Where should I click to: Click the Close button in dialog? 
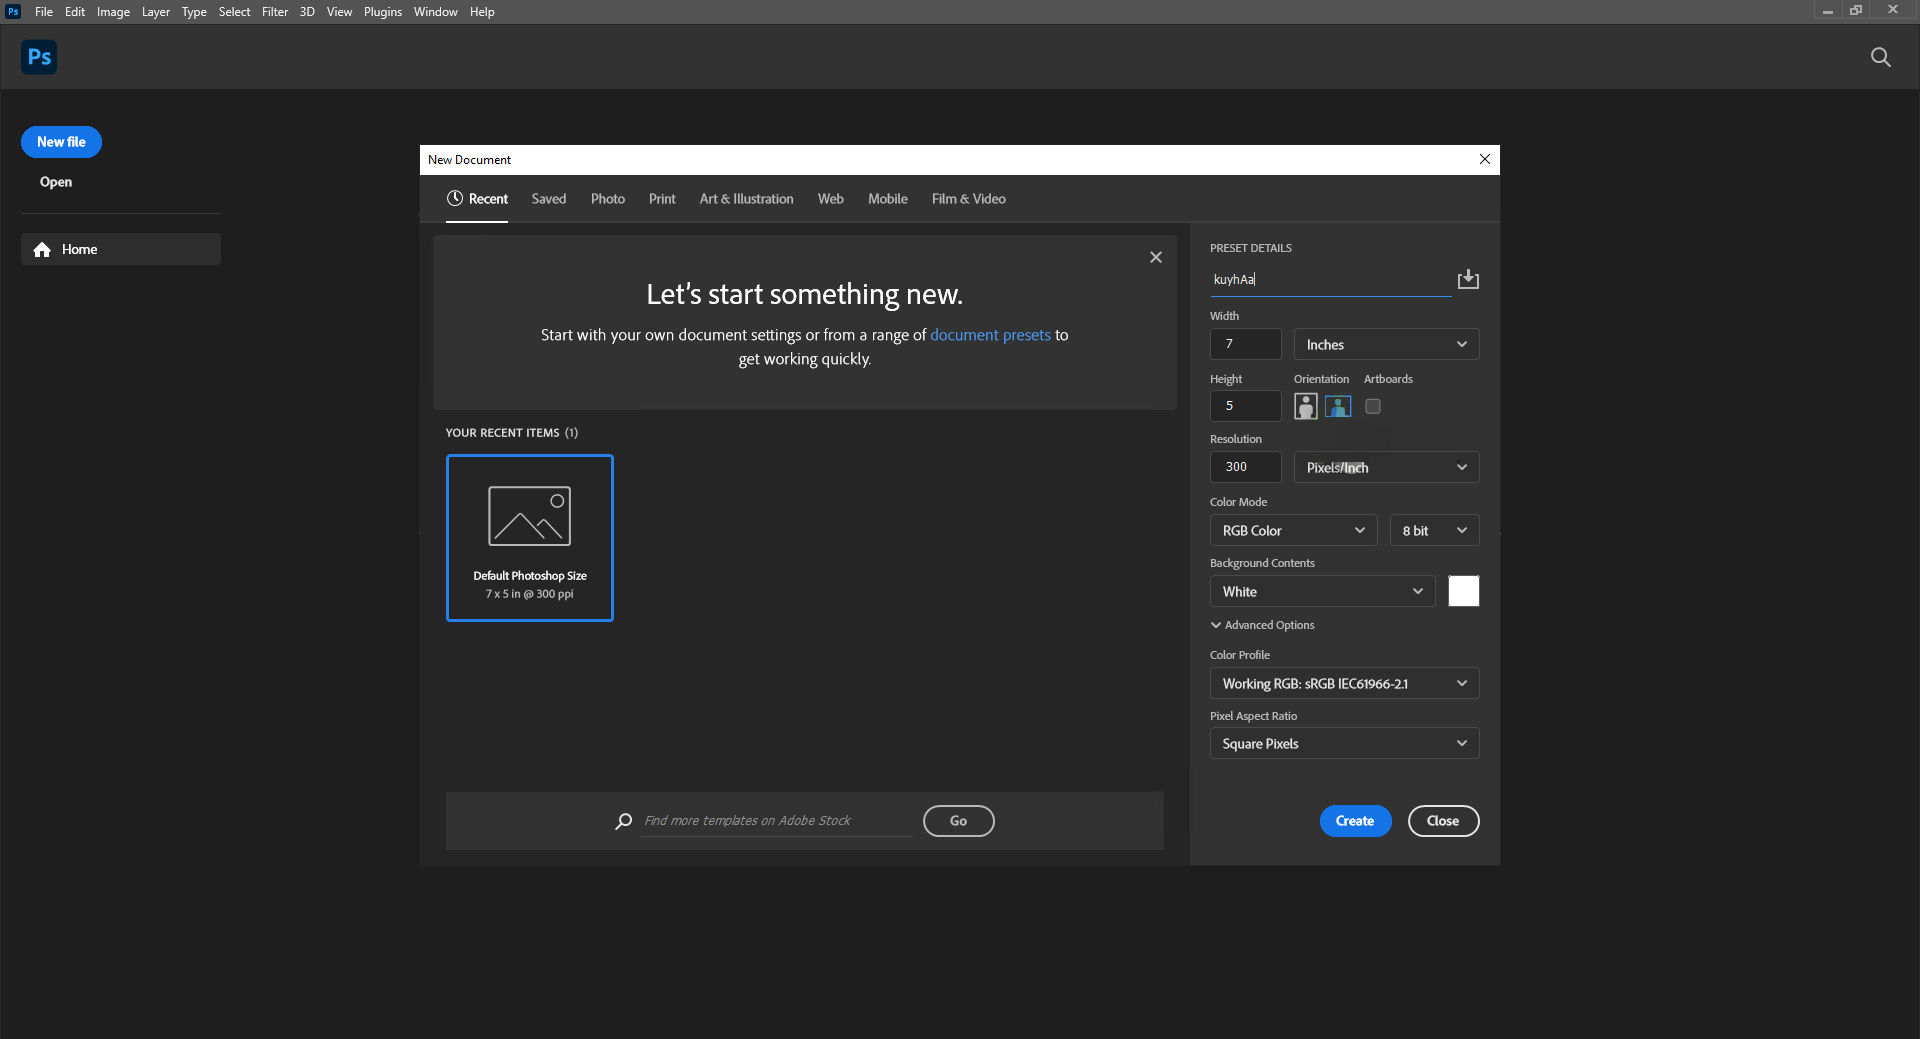click(x=1443, y=821)
